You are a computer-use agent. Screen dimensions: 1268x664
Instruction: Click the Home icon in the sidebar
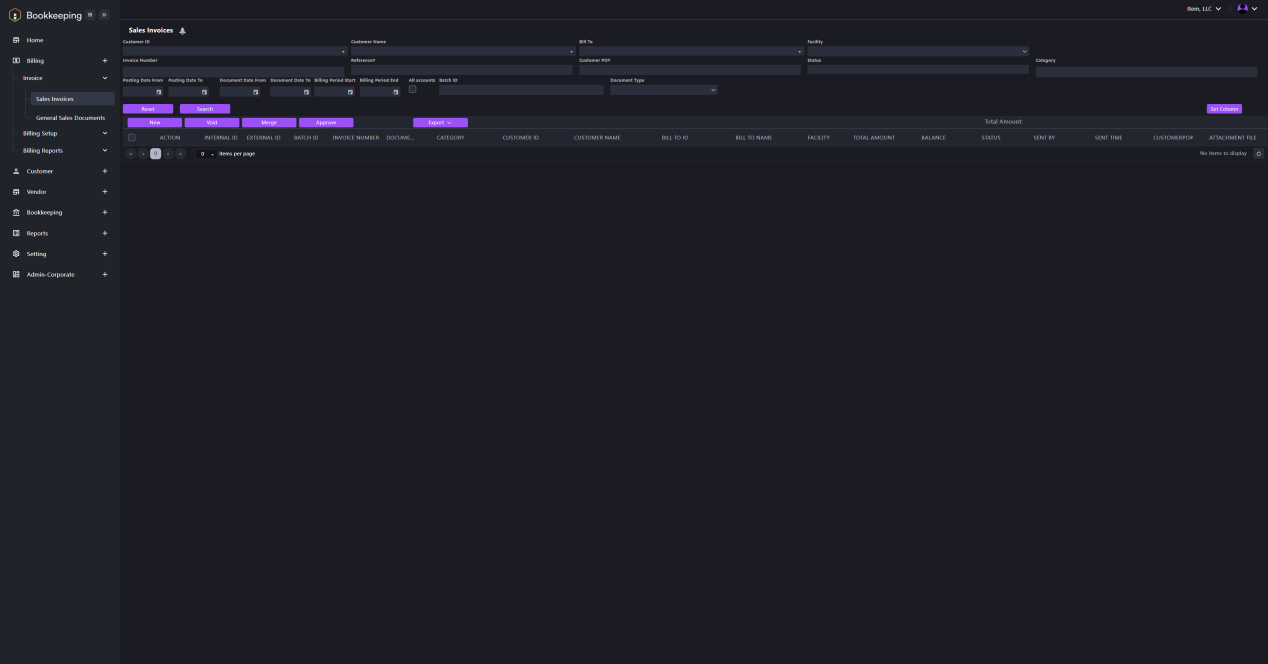pyautogui.click(x=15, y=40)
